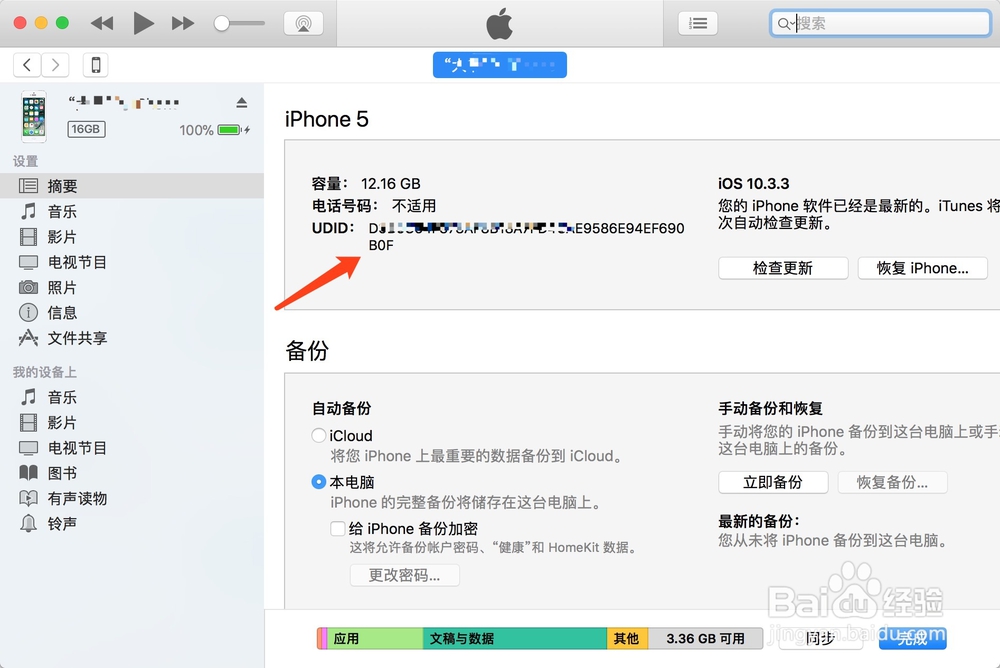Screen dimensions: 1000x668
Task: Adjust the volume slider knob
Action: pos(221,24)
